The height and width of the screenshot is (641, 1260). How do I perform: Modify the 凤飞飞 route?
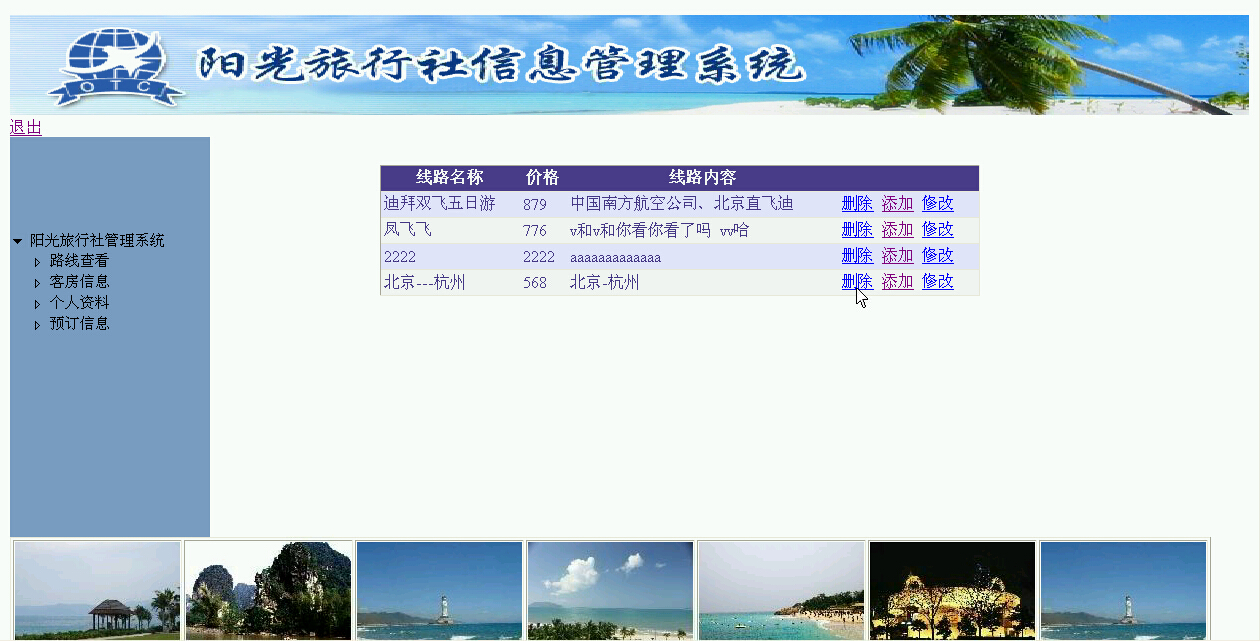coord(937,229)
